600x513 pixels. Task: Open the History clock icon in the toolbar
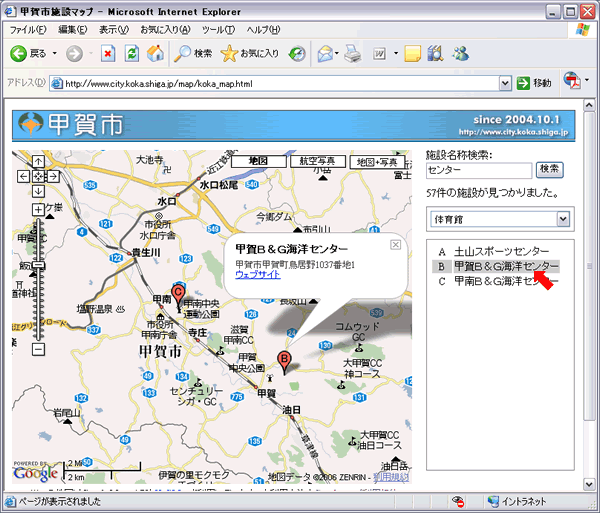point(297,54)
